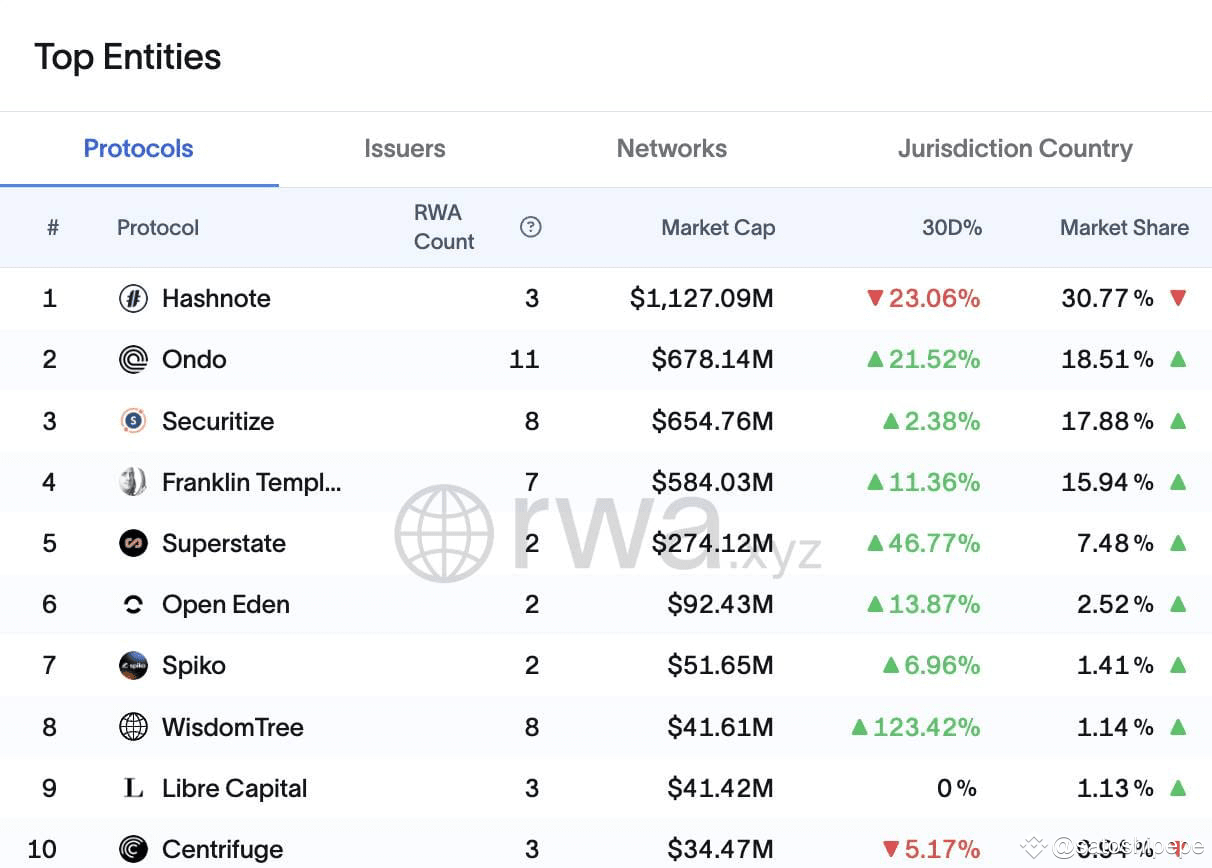Open the Networks tab

(671, 149)
